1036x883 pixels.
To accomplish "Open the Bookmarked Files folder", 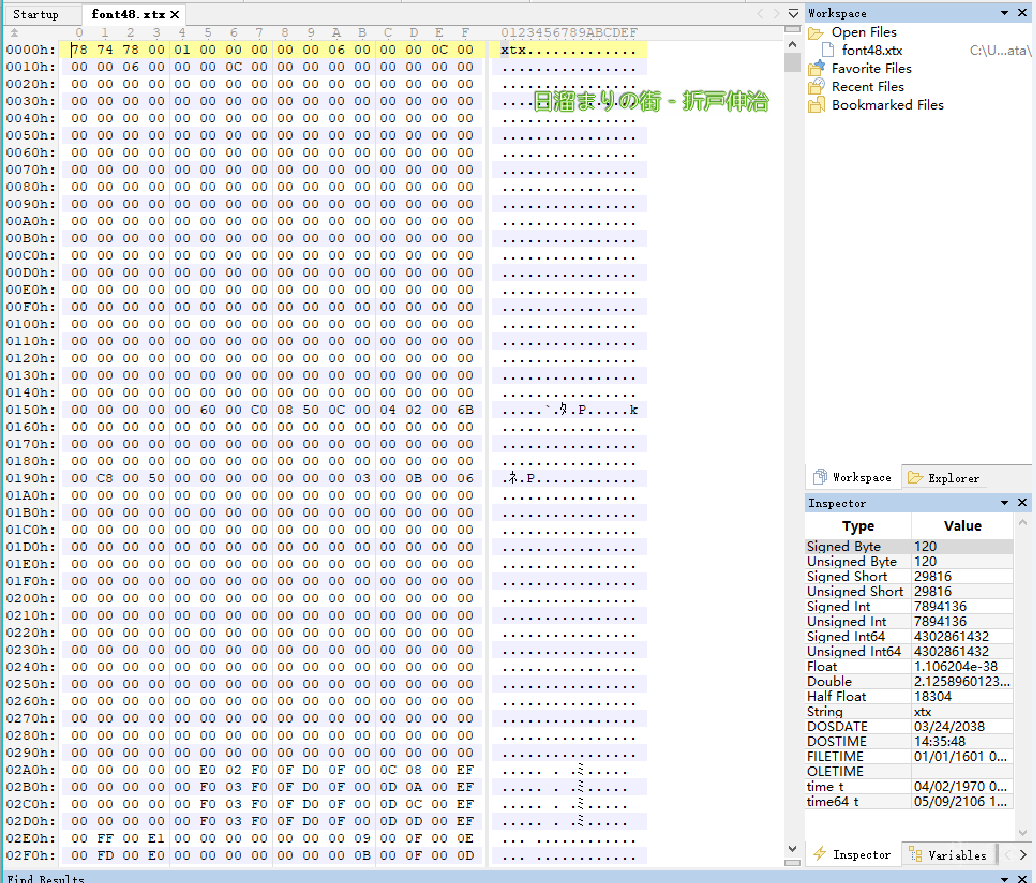I will coord(887,105).
